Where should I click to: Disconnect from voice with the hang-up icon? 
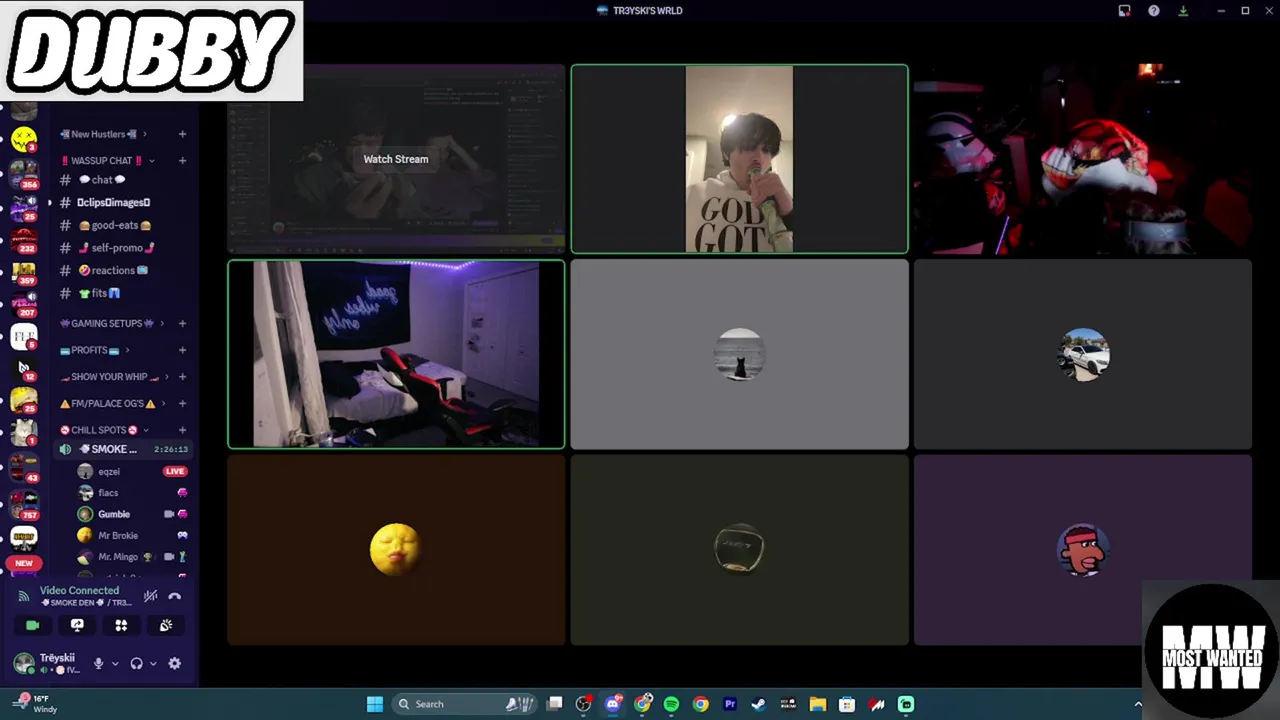tap(175, 596)
